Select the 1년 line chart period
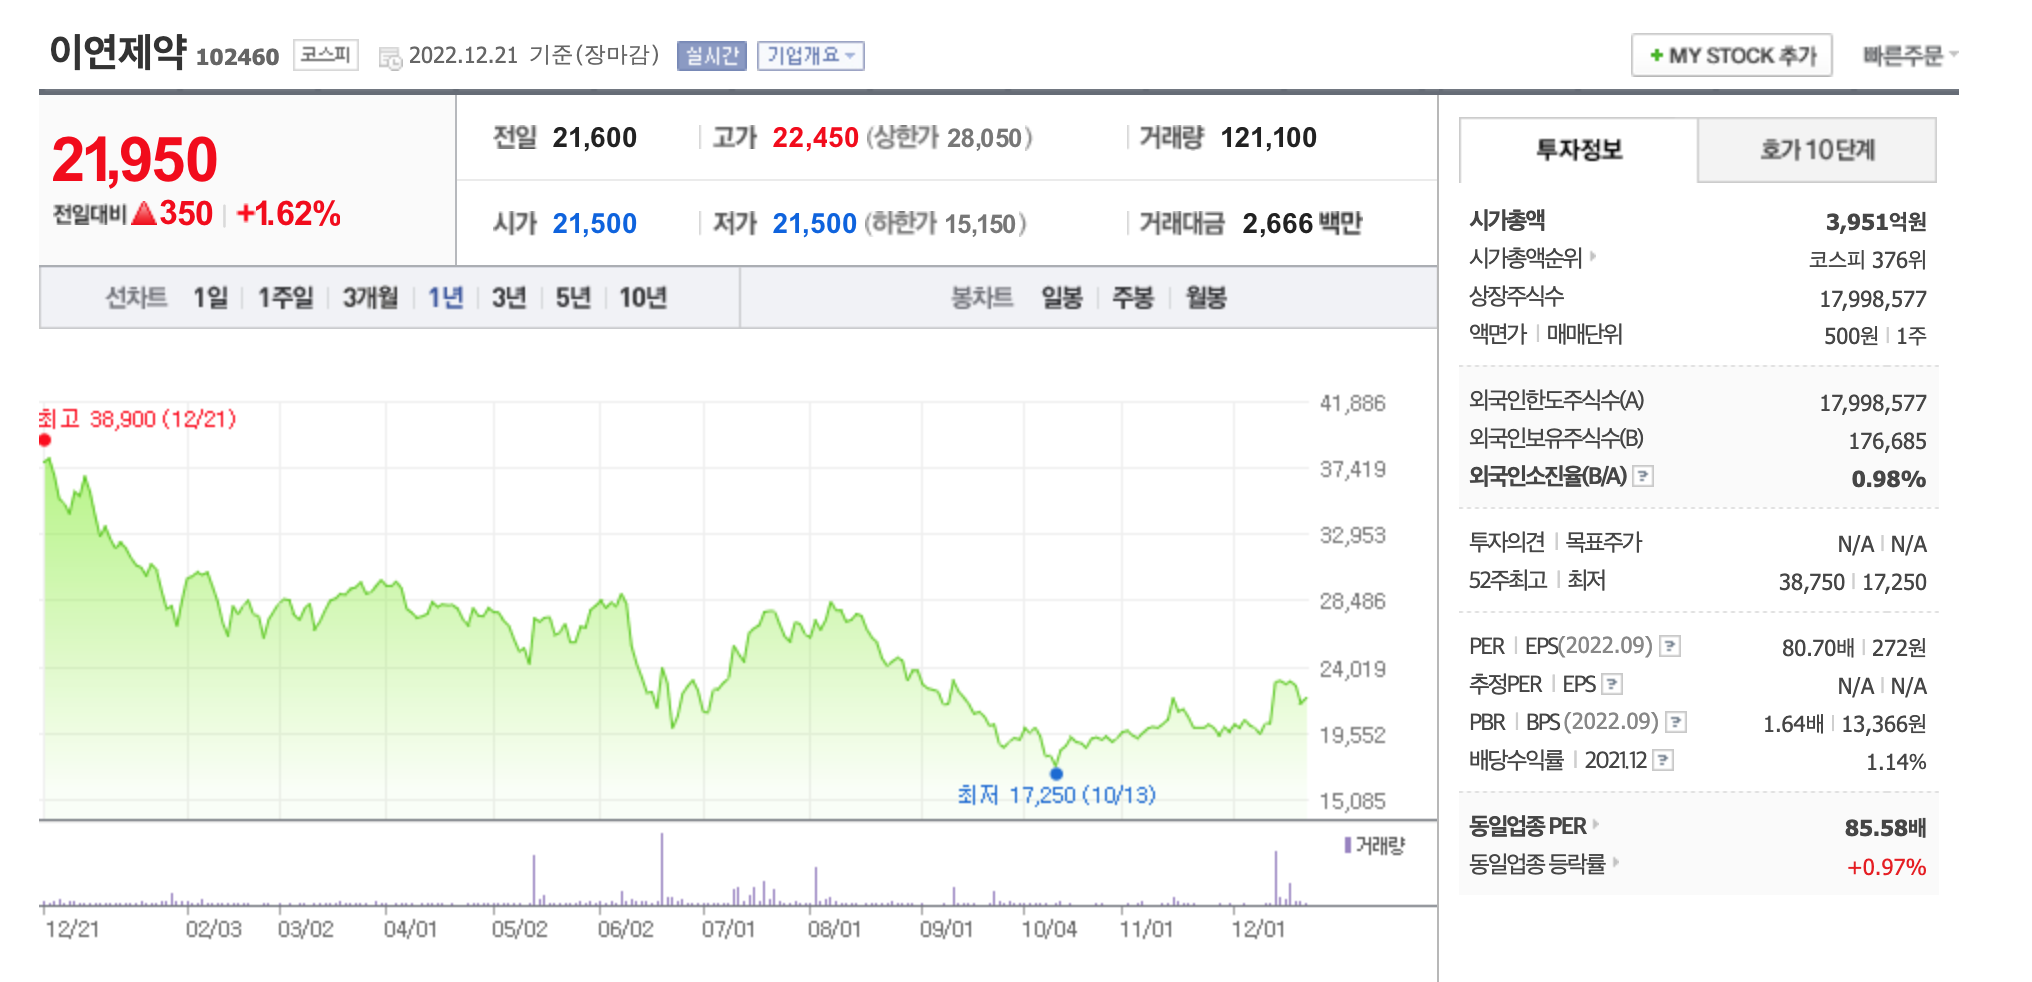The width and height of the screenshot is (2032, 982). coord(445,297)
